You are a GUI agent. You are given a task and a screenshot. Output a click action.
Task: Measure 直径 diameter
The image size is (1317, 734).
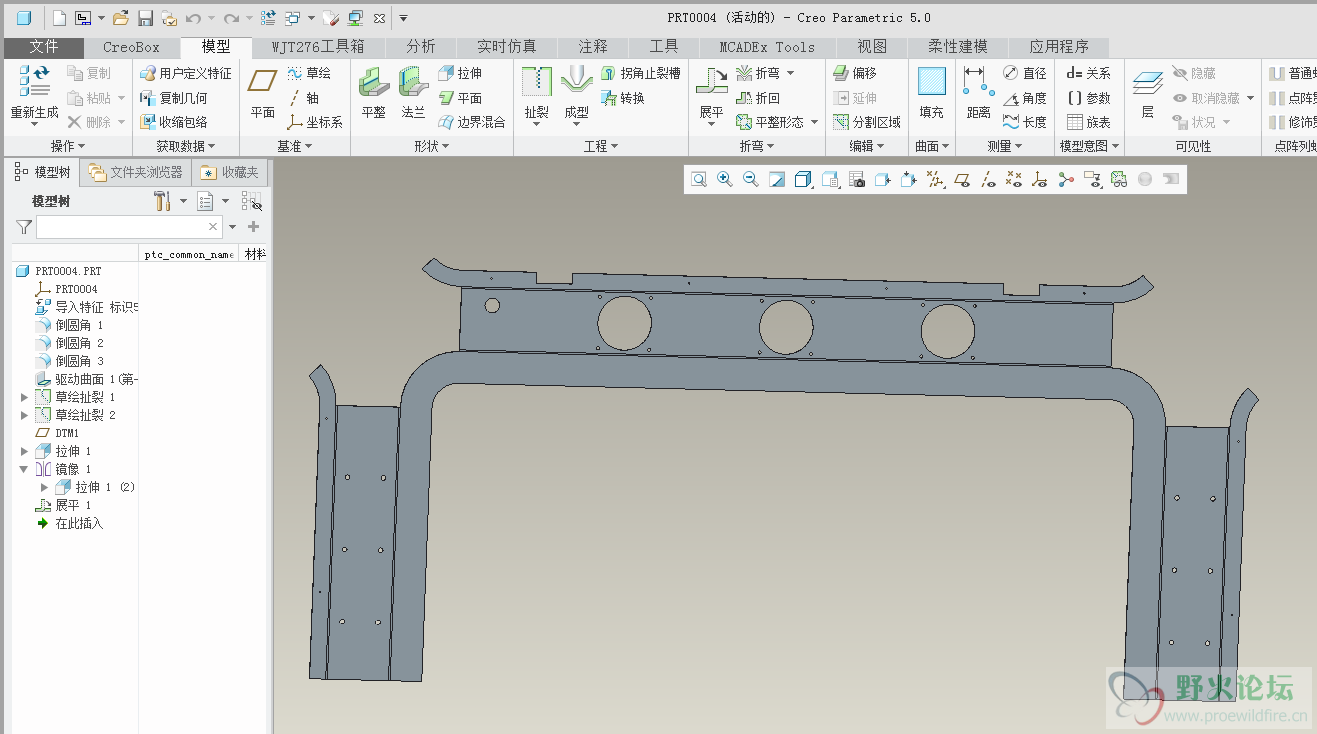(x=1024, y=73)
